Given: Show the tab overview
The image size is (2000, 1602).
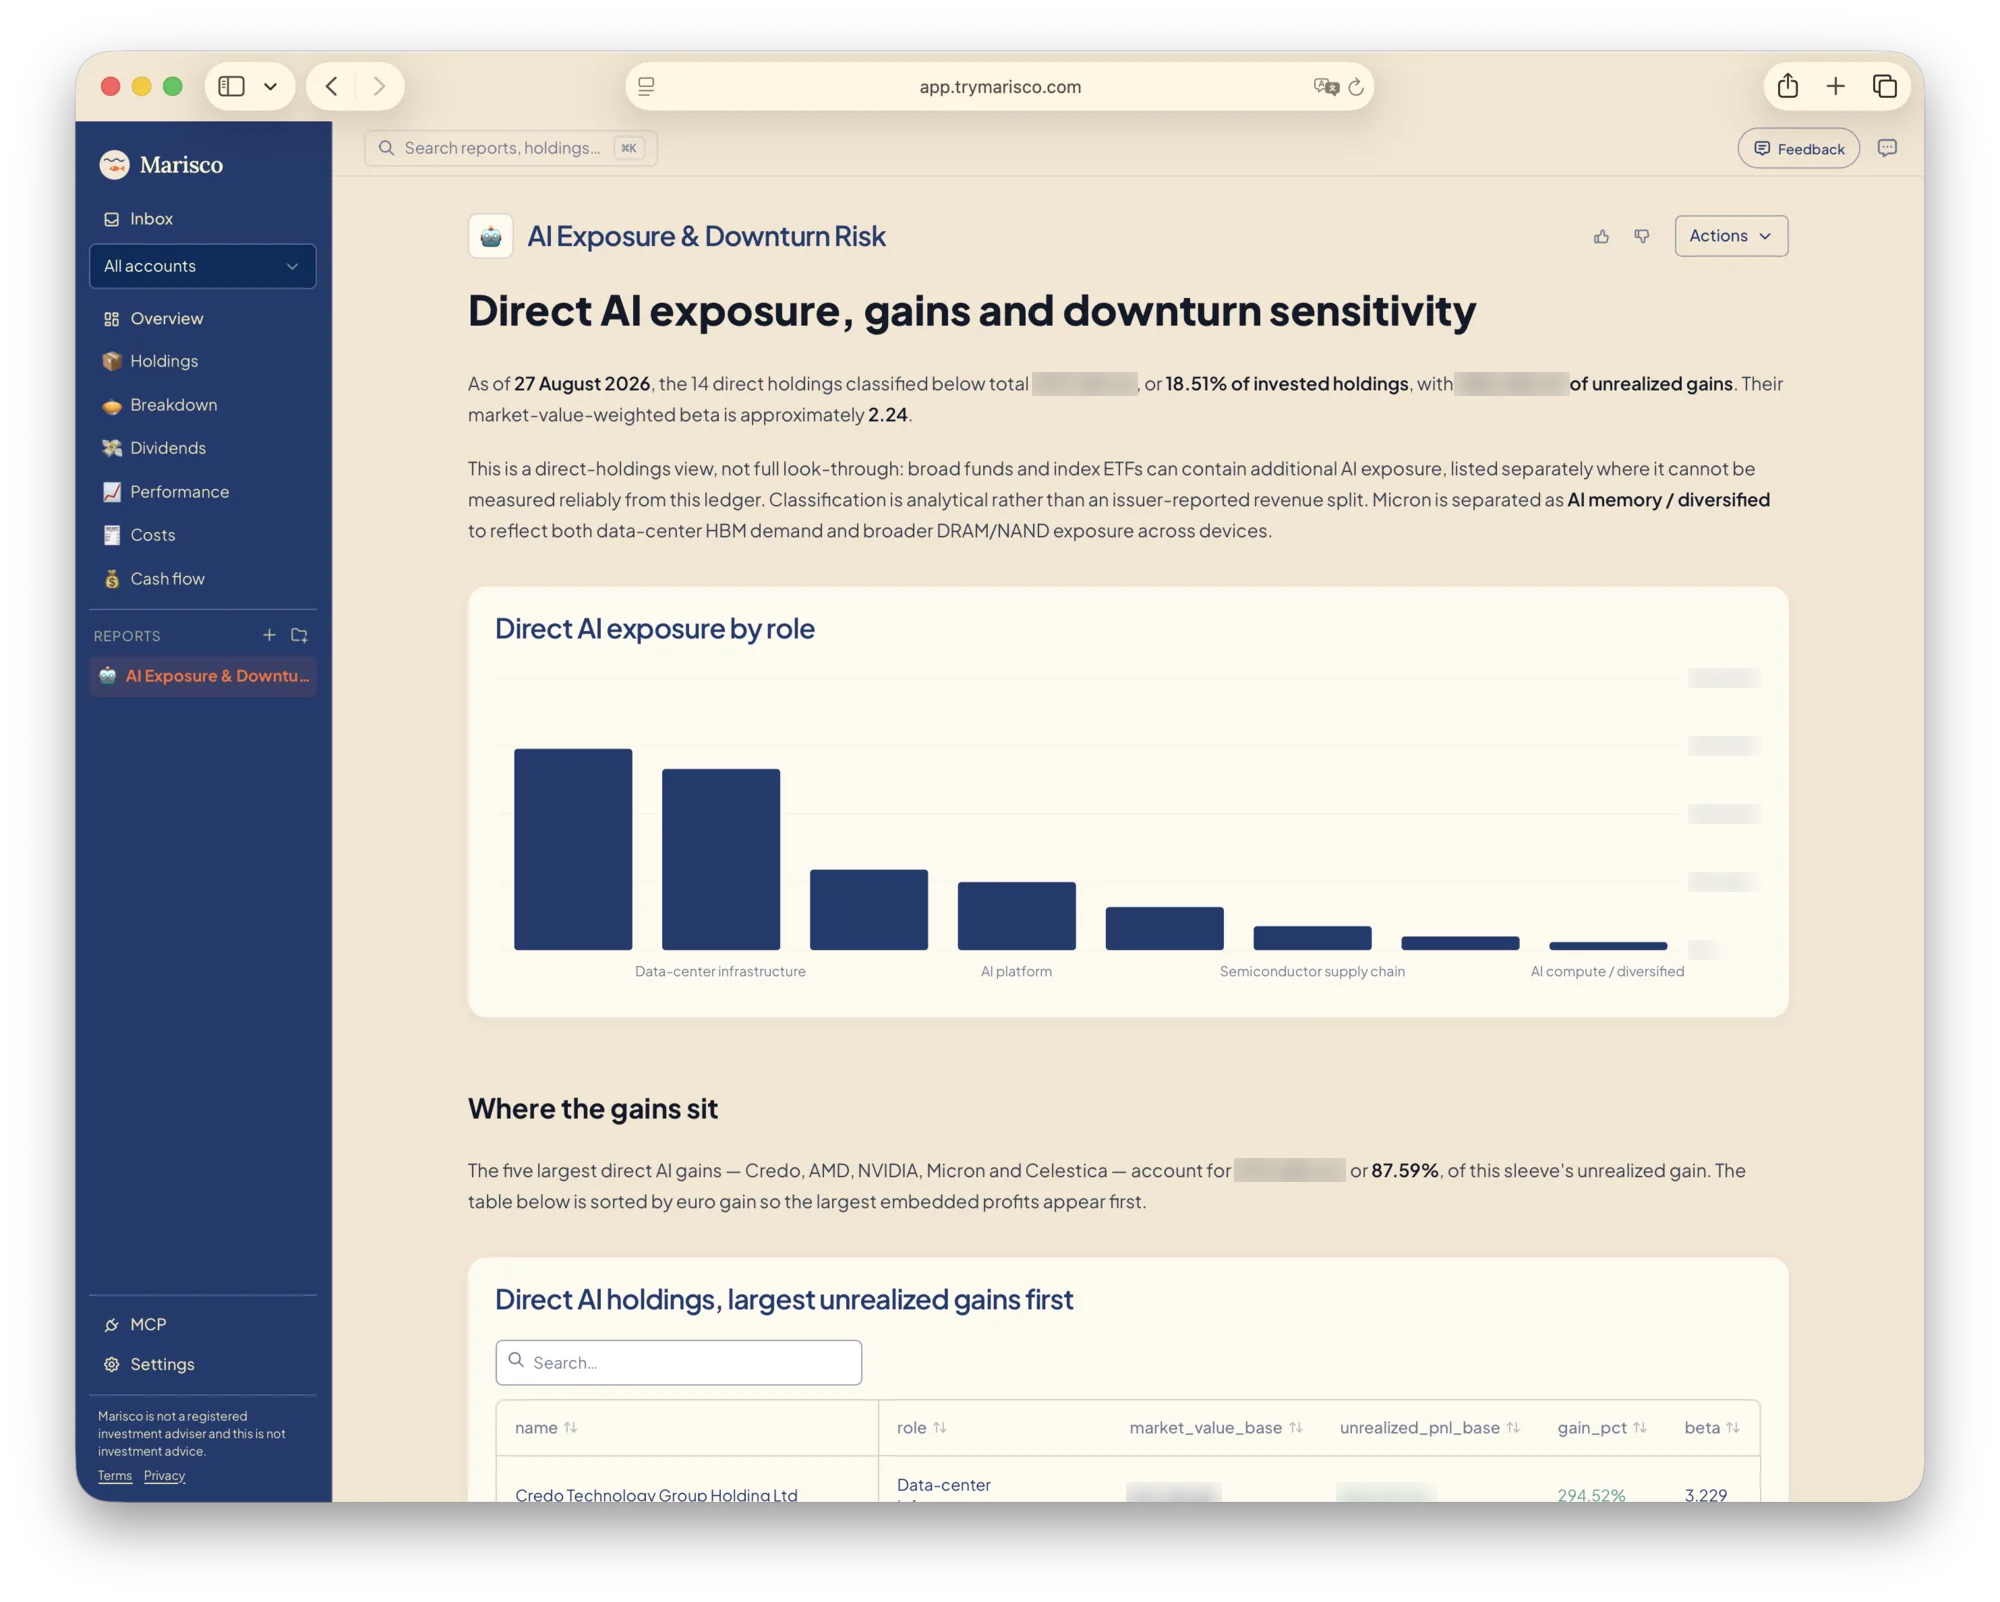Looking at the screenshot, I should (1884, 87).
